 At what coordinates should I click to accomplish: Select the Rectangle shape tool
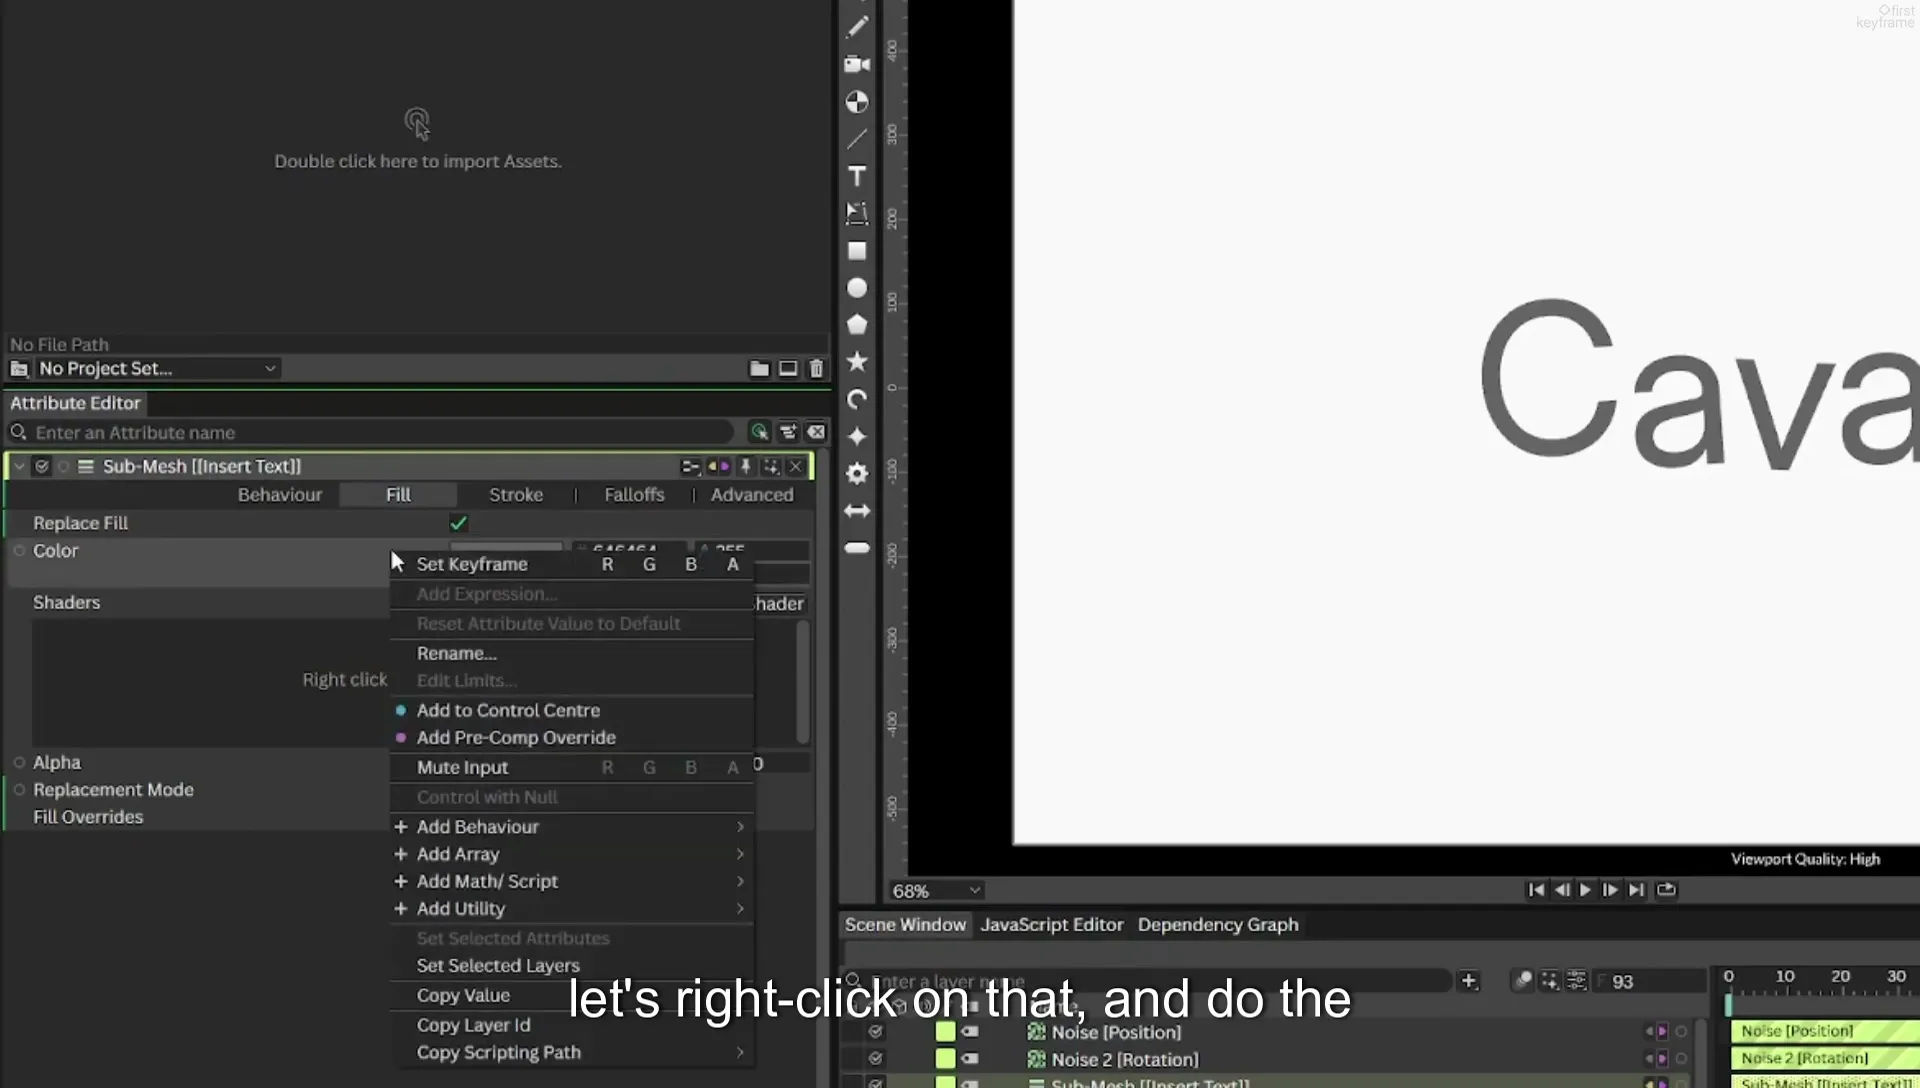coord(857,251)
